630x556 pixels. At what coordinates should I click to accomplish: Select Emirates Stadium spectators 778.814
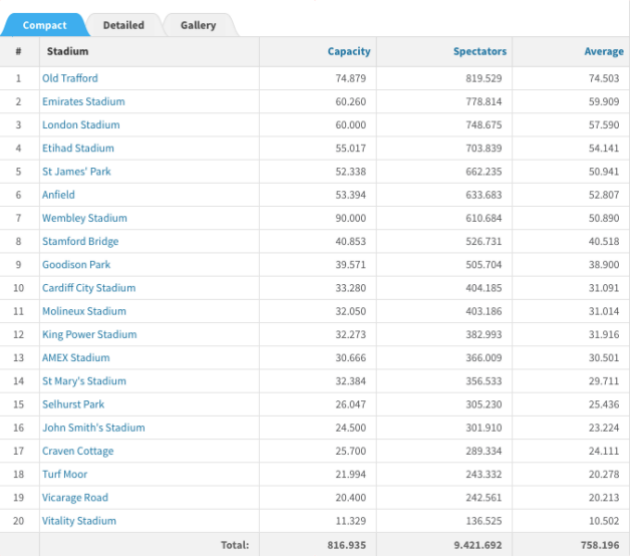(484, 102)
